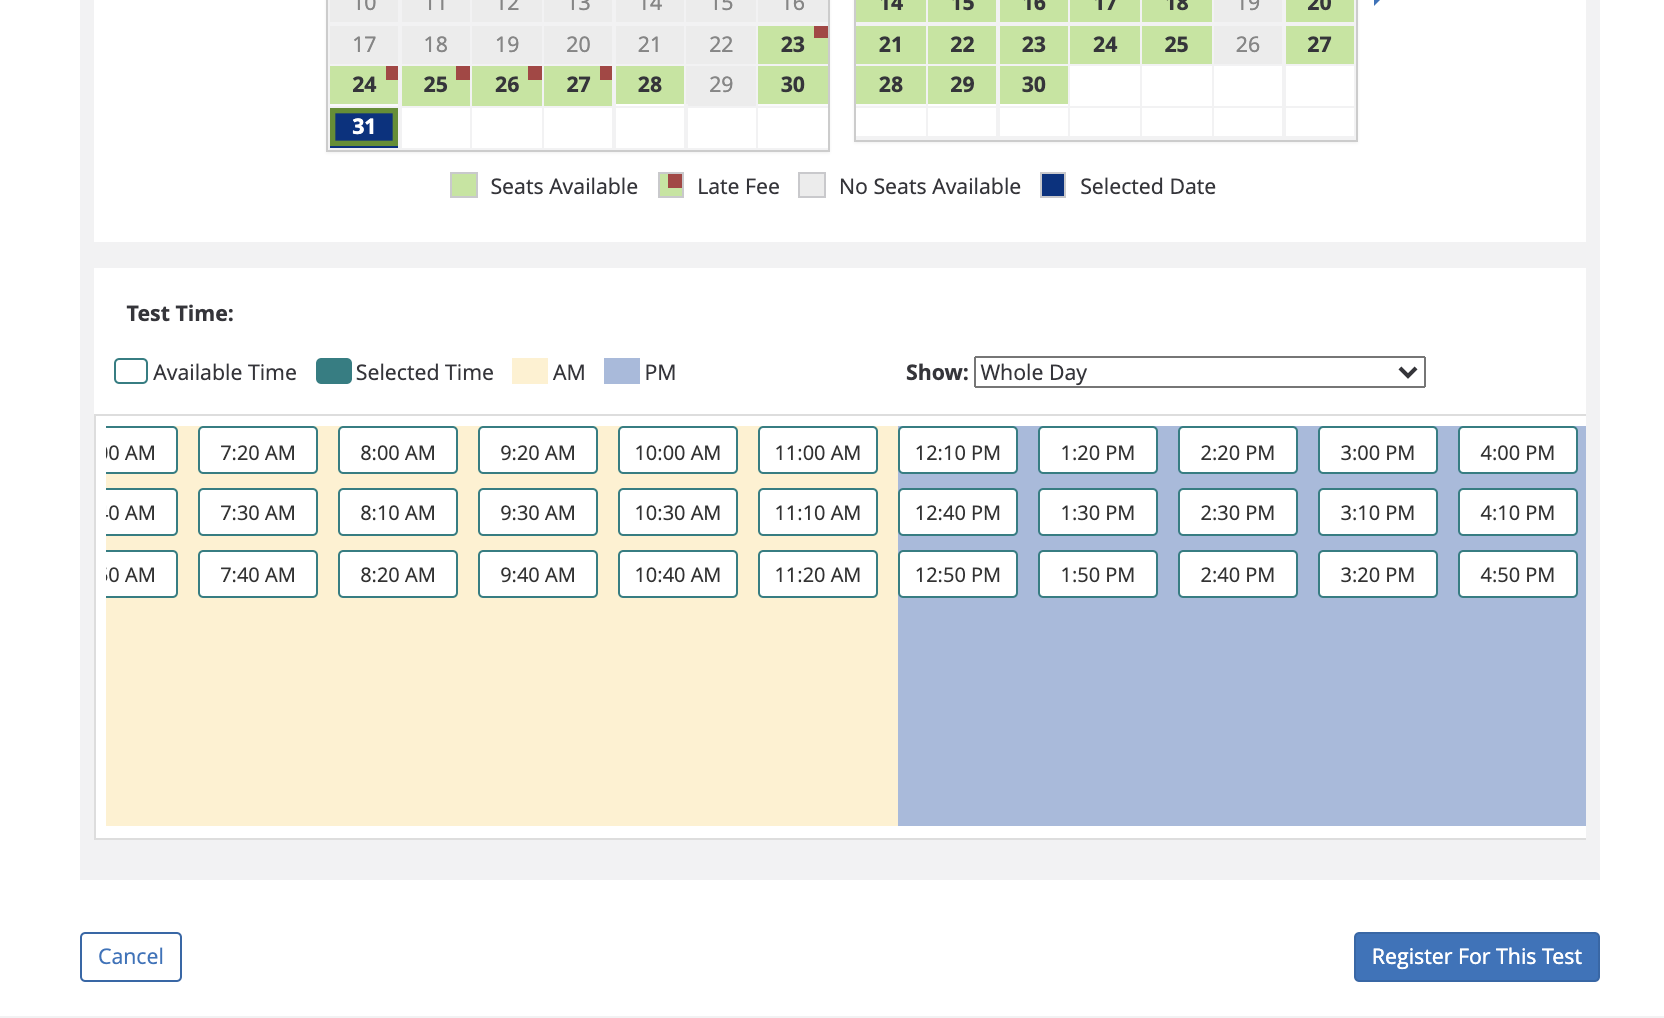Select the 9:40 AM time slot
The height and width of the screenshot is (1018, 1664).
(537, 574)
